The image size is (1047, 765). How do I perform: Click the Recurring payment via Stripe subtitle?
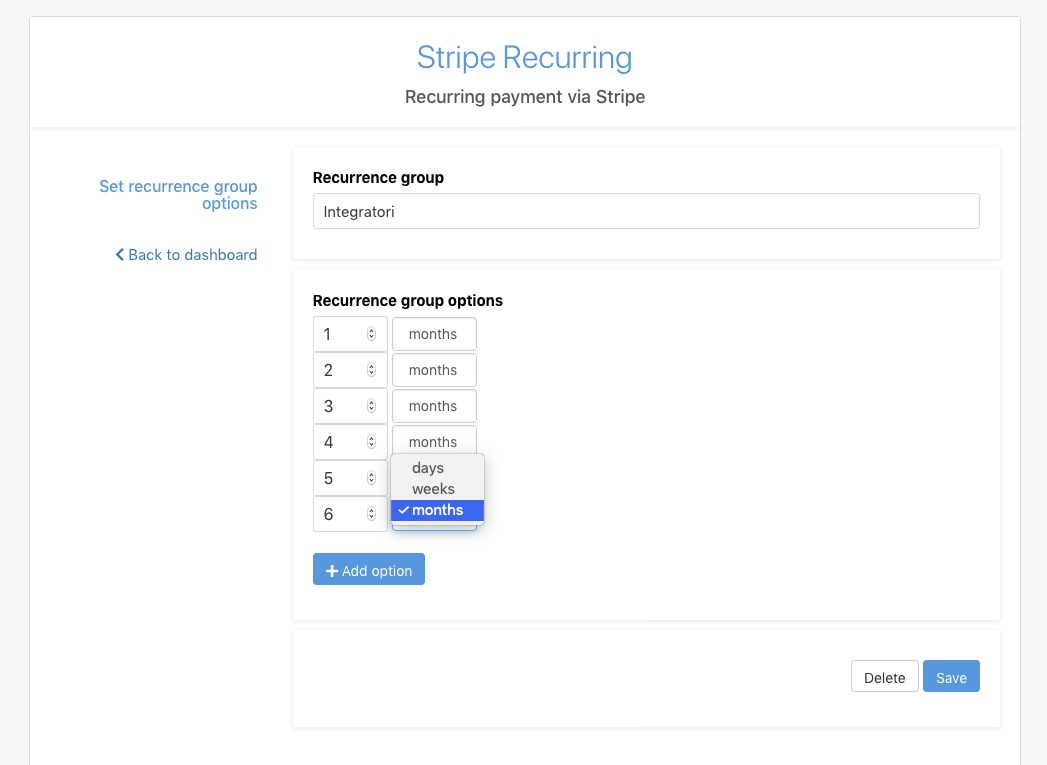pyautogui.click(x=525, y=97)
